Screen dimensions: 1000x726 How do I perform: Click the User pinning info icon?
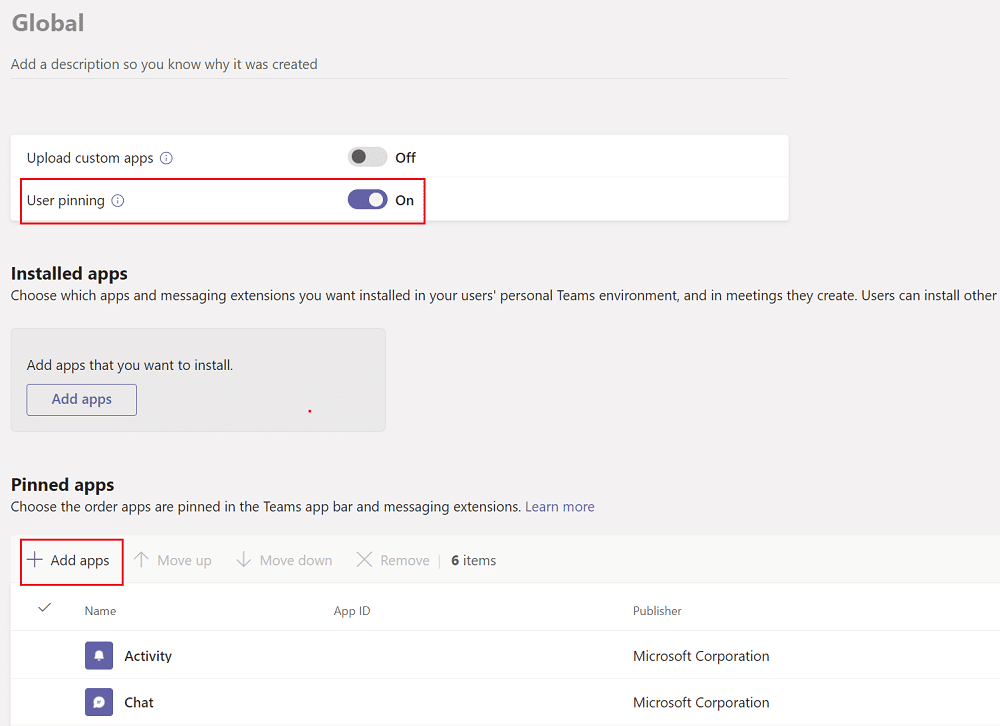tap(118, 201)
